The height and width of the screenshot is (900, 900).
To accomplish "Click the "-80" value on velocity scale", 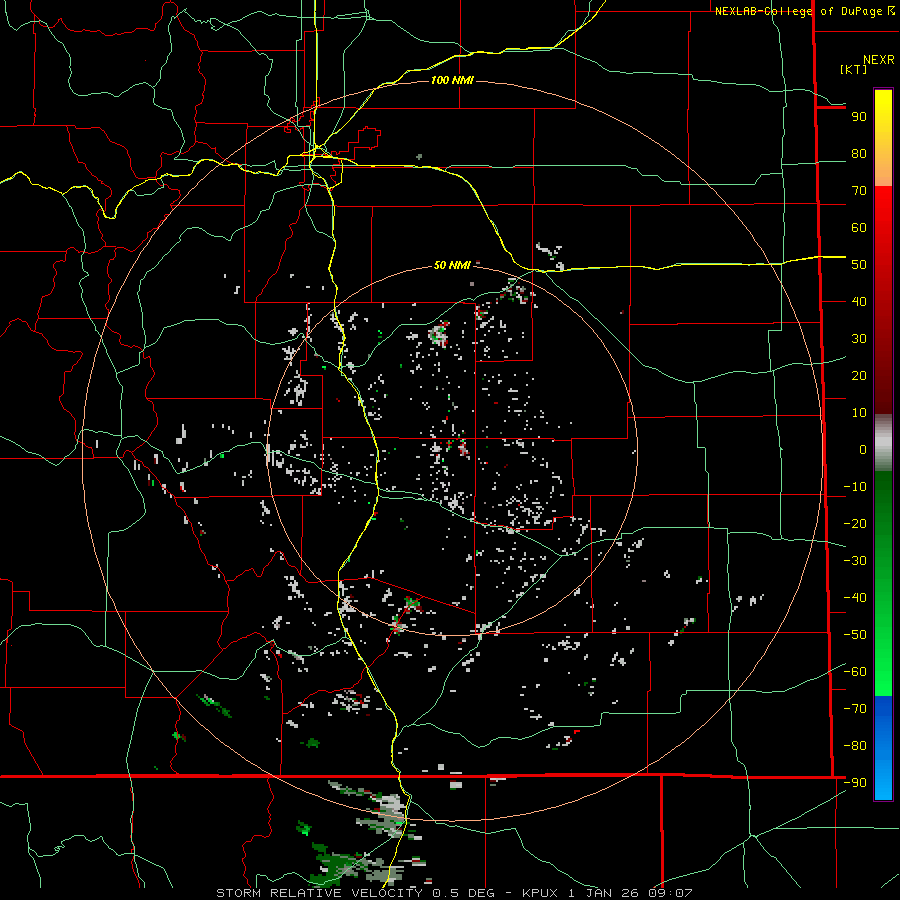I will [855, 746].
